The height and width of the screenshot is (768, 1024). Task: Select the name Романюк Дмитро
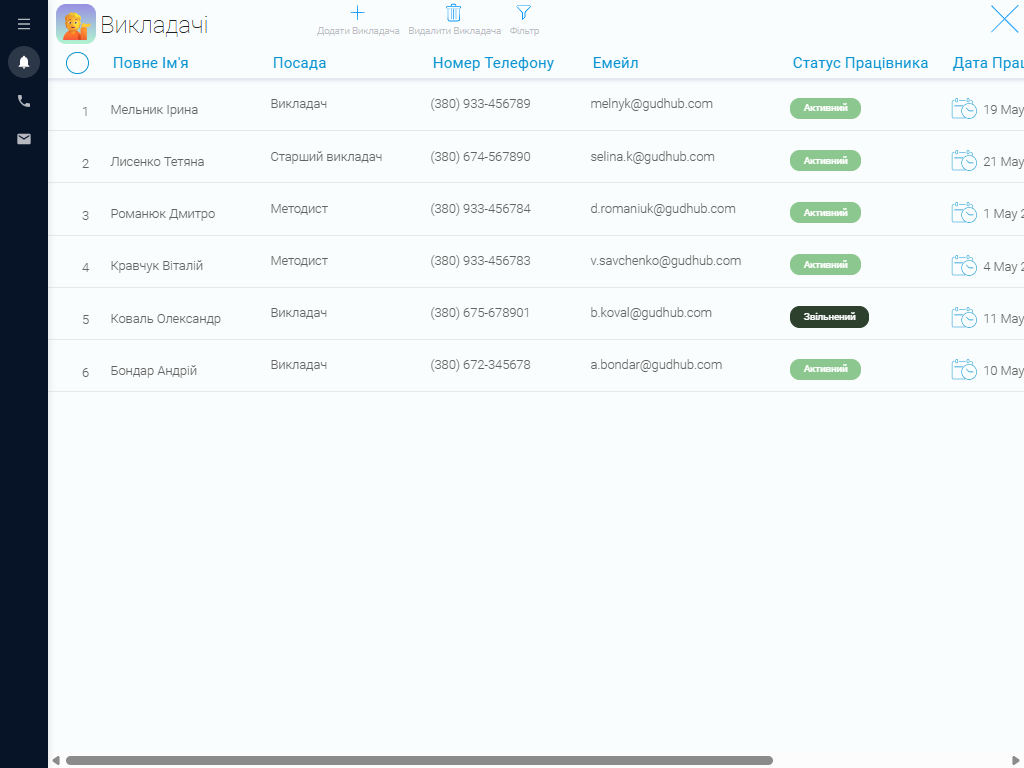click(x=163, y=214)
